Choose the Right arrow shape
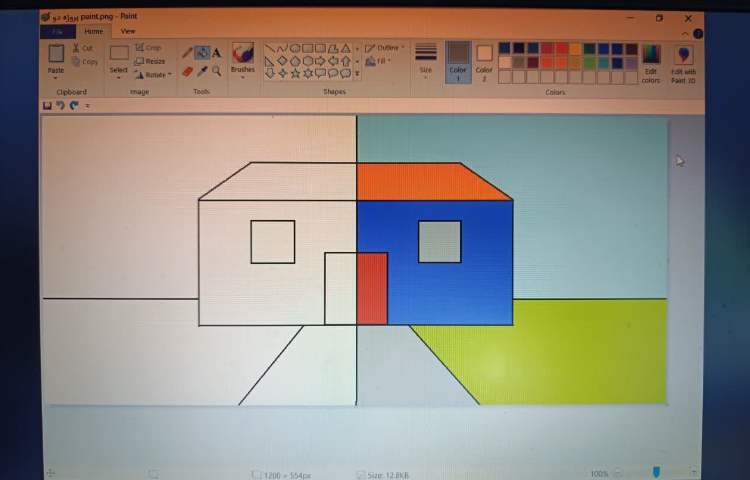Screen dimensions: 750x480 pos(320,61)
